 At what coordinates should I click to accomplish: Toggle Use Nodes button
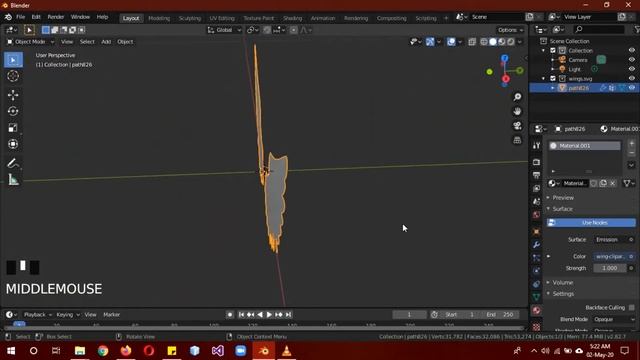tap(591, 223)
